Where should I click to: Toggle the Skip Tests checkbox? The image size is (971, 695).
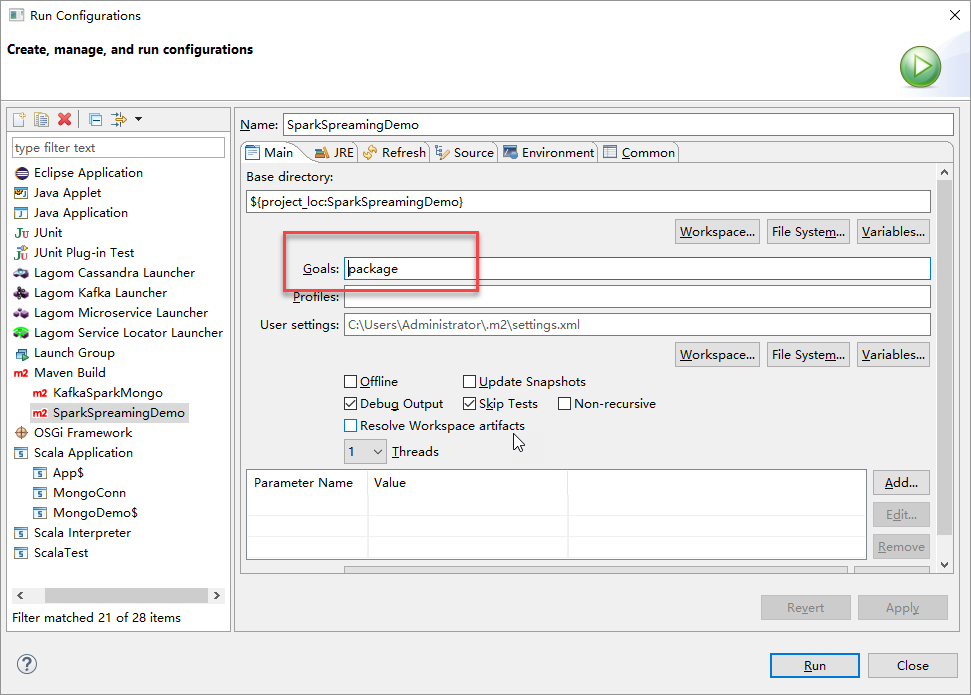(x=470, y=404)
